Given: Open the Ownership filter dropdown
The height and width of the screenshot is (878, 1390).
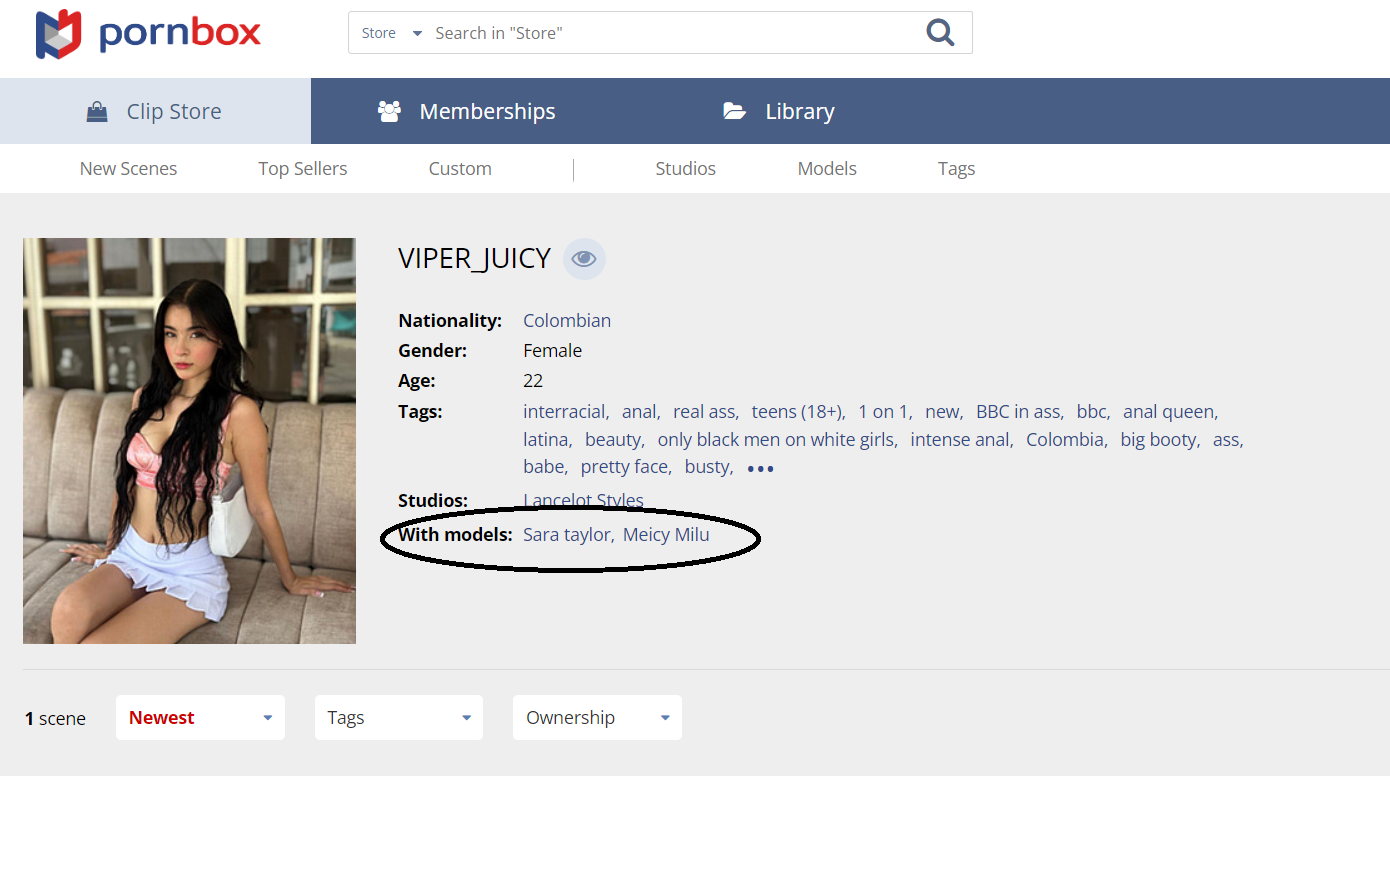Looking at the screenshot, I should tap(597, 718).
